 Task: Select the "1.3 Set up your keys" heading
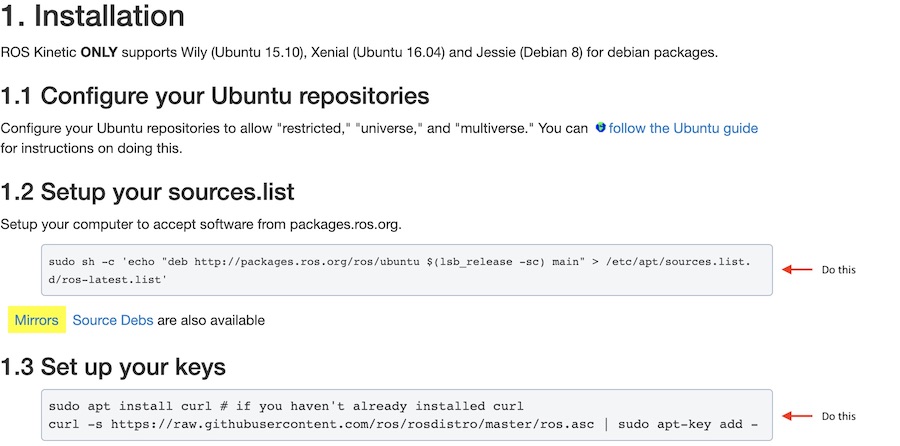113,366
